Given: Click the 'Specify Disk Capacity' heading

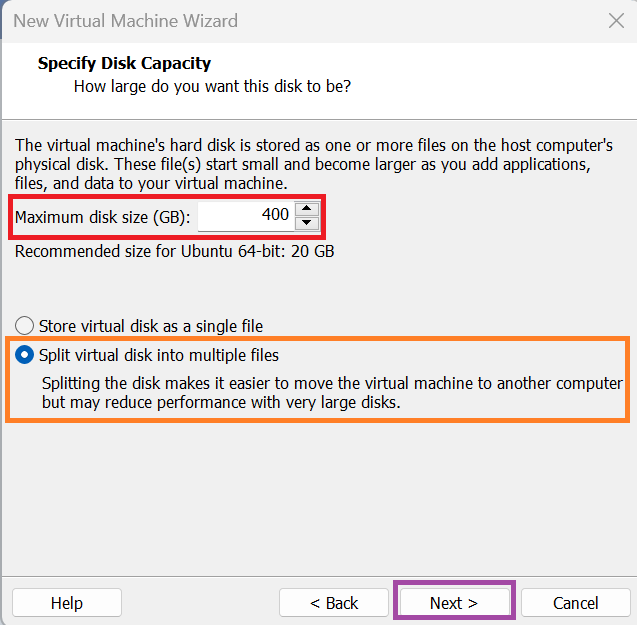Looking at the screenshot, I should 124,63.
